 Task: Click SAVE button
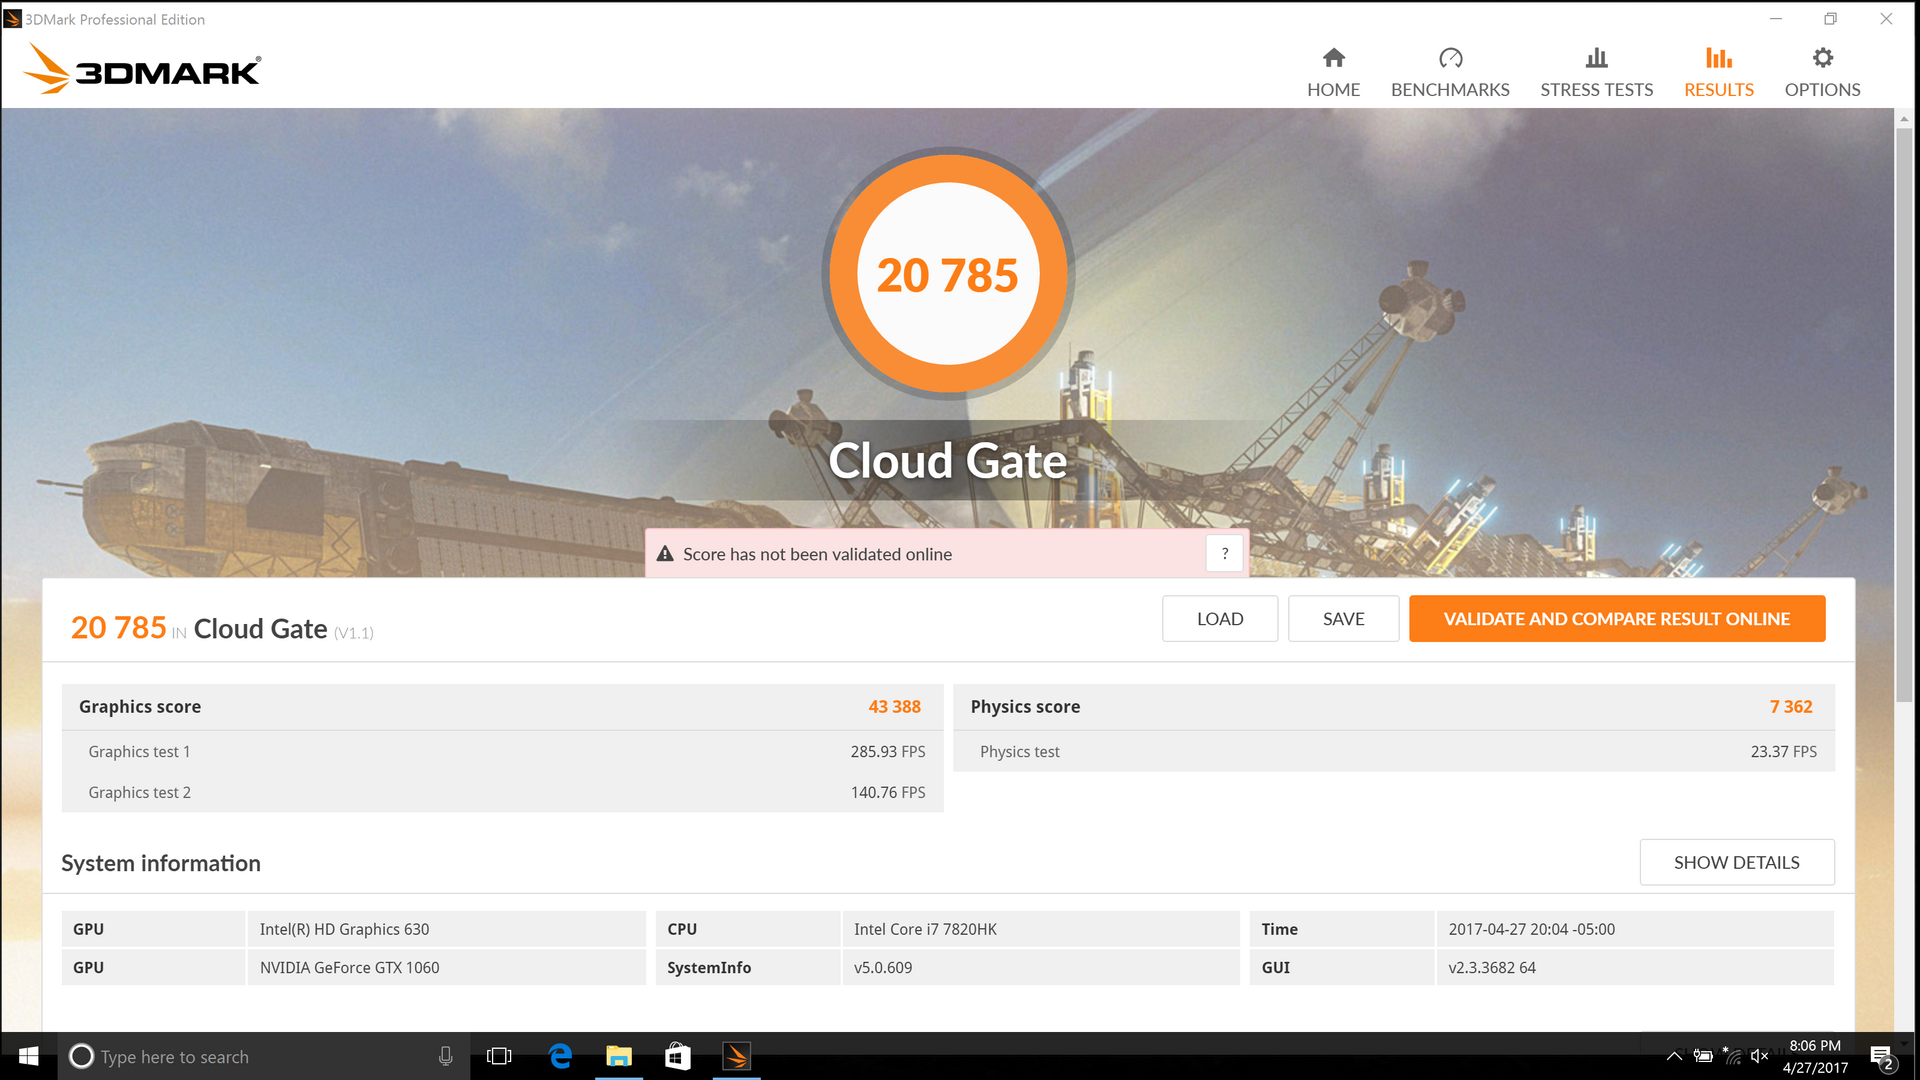coord(1343,619)
